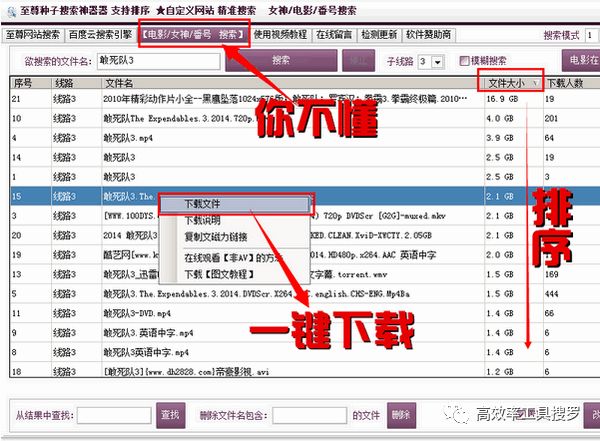The width and height of the screenshot is (600, 441).
Task: Select 复制文磁力链接 menu entry
Action: point(234,237)
